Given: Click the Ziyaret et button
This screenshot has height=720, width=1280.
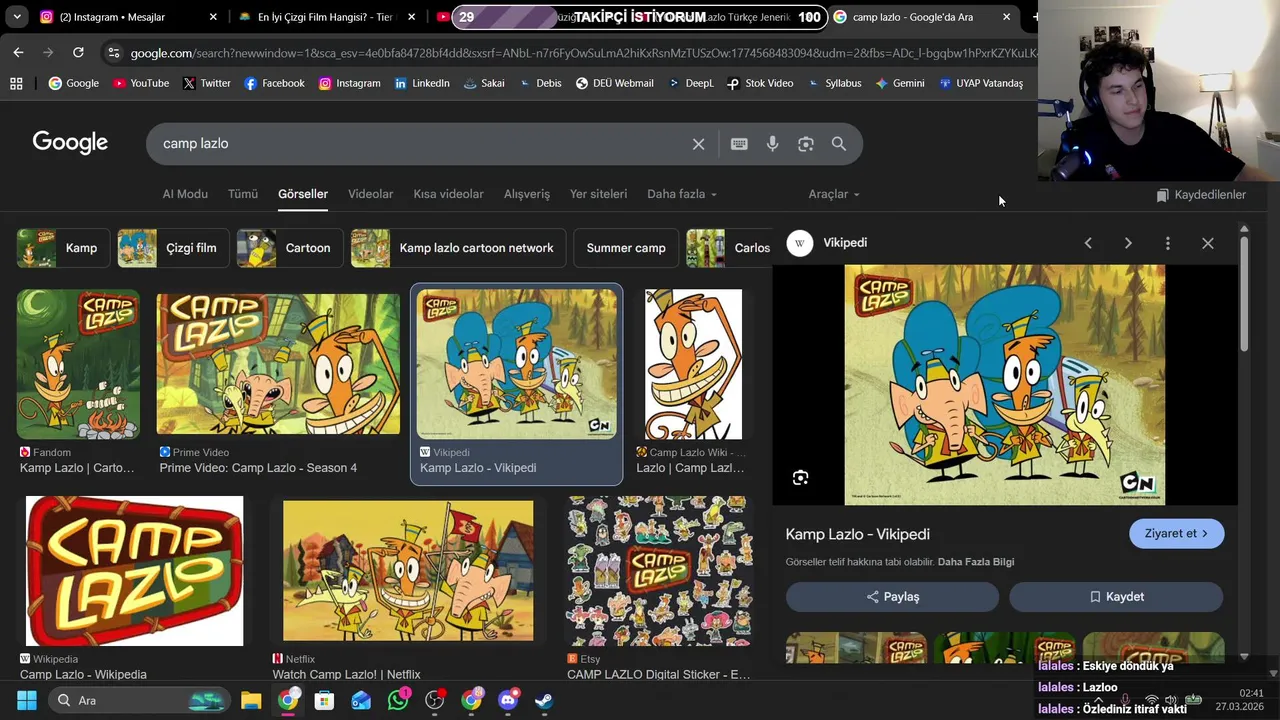Looking at the screenshot, I should tap(1176, 534).
